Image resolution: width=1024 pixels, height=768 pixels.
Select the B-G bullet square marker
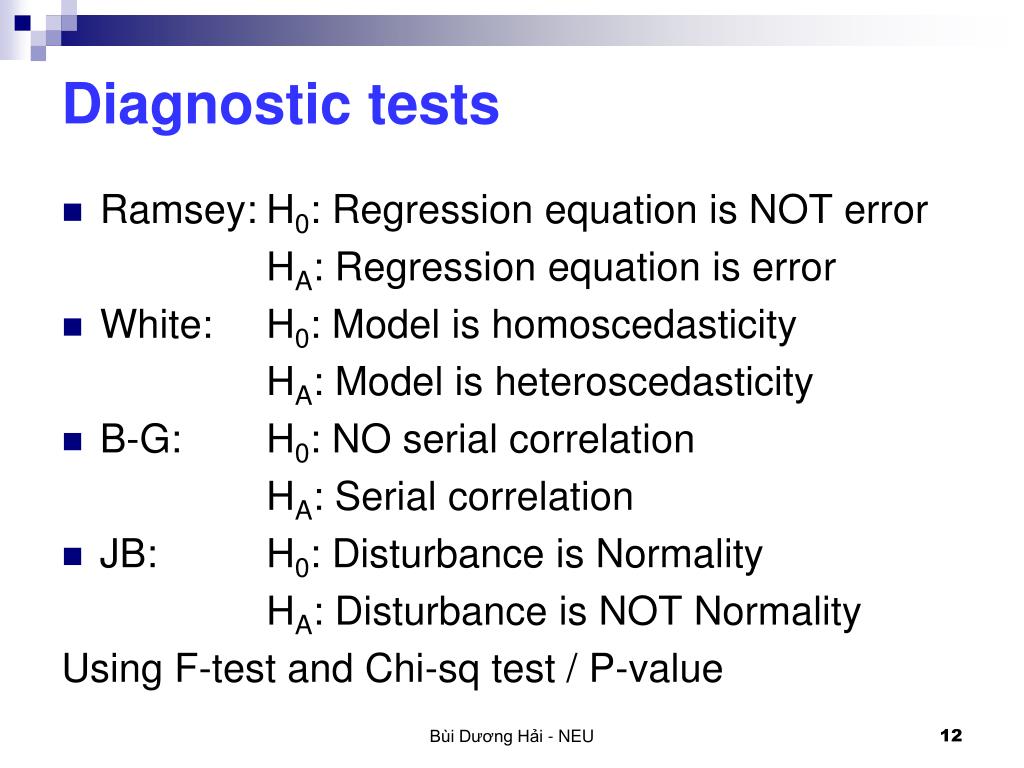click(72, 441)
